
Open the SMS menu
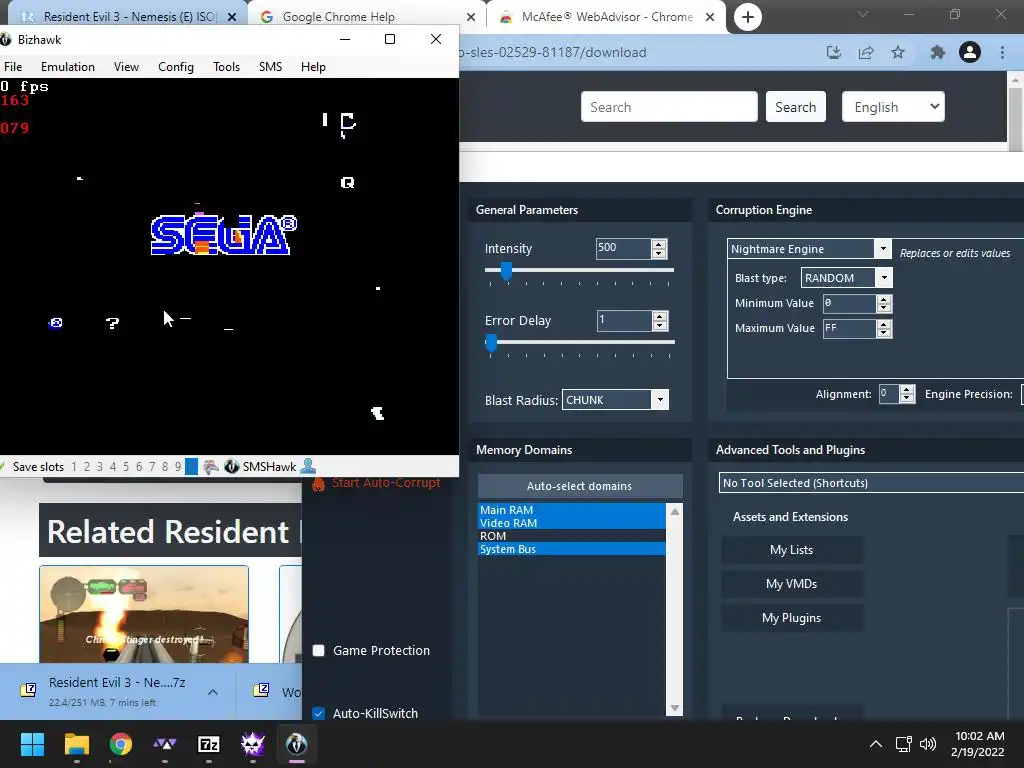click(270, 67)
